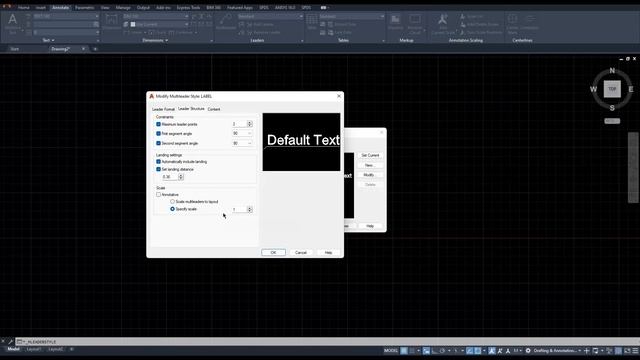The height and width of the screenshot is (360, 640).
Task: Click the new drawing tab plus icon
Action: [95, 49]
